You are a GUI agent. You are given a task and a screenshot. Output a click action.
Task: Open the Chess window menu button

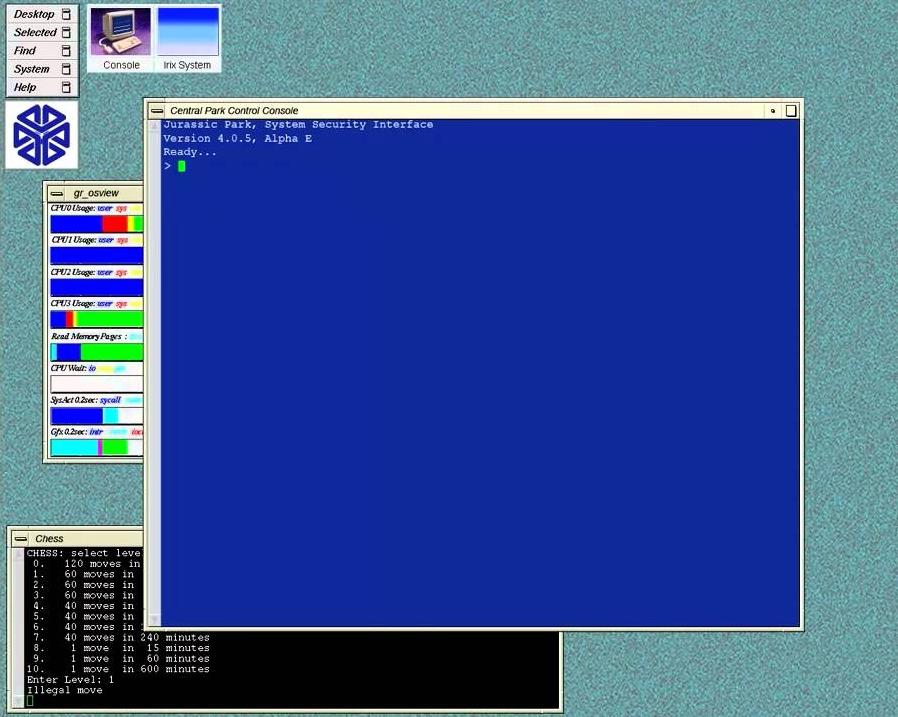point(21,538)
